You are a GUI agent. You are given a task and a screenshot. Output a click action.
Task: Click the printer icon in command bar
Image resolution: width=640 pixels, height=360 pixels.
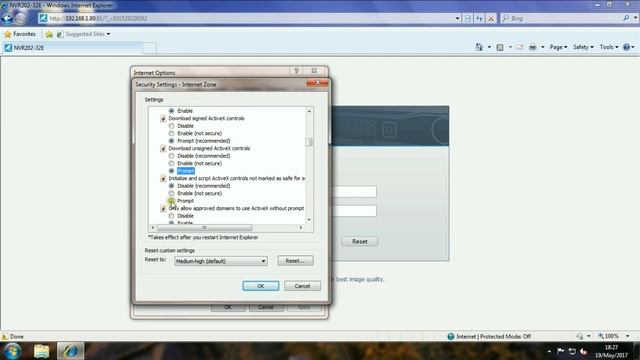[533, 47]
